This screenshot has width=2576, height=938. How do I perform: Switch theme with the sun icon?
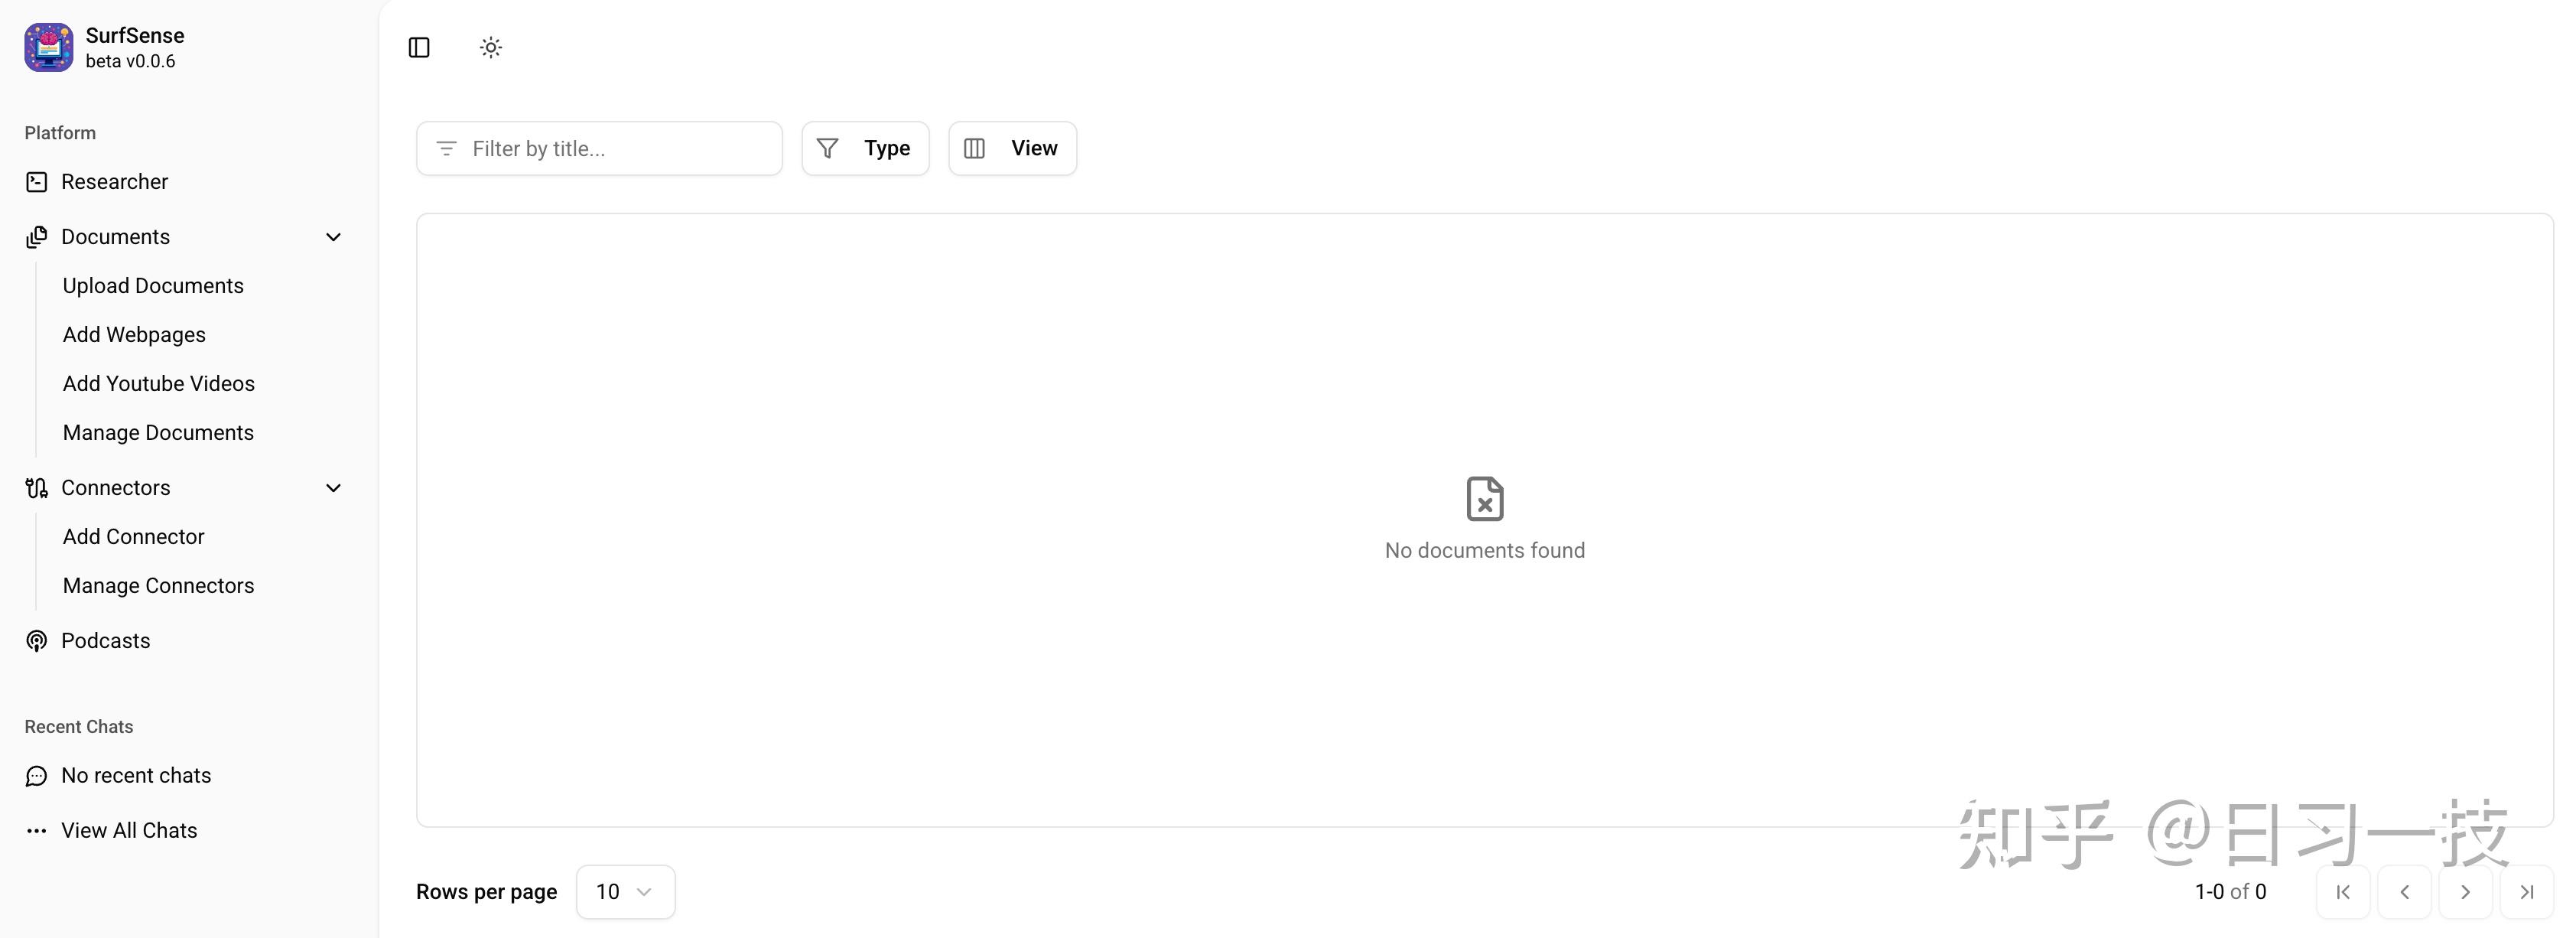tap(490, 47)
